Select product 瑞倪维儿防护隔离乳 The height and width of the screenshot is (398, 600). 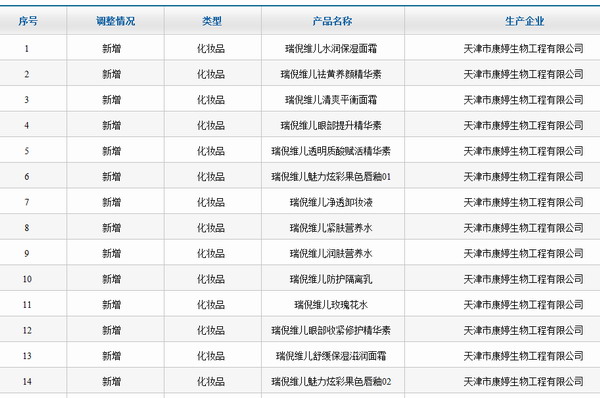point(331,279)
